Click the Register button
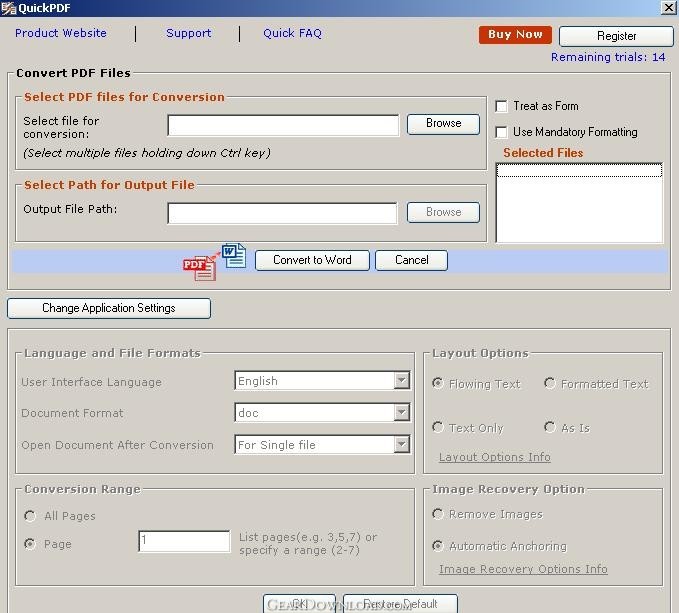 [616, 36]
